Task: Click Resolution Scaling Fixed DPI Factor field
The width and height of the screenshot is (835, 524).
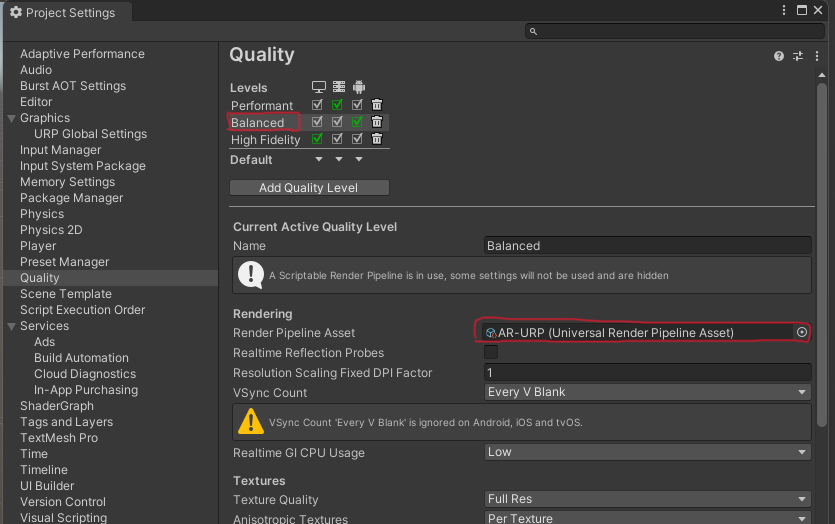Action: pyautogui.click(x=648, y=372)
